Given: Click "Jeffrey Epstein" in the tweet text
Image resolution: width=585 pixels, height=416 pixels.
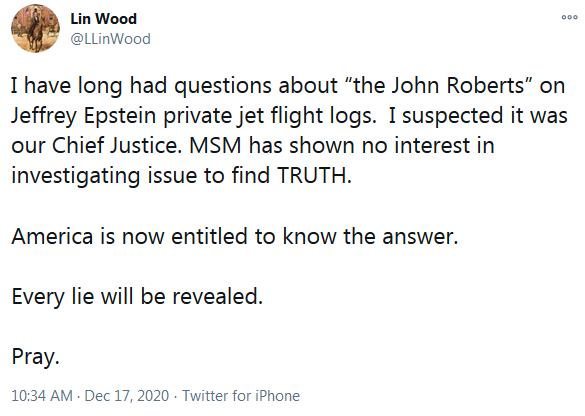Looking at the screenshot, I should (83, 116).
